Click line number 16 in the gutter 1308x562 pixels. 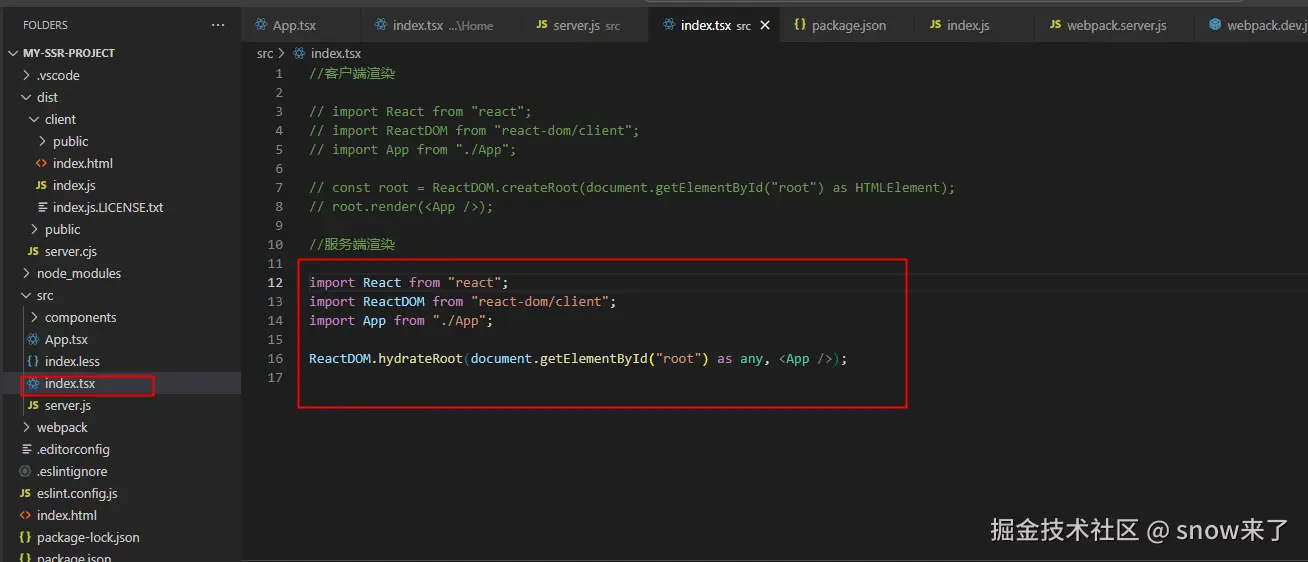pos(276,358)
